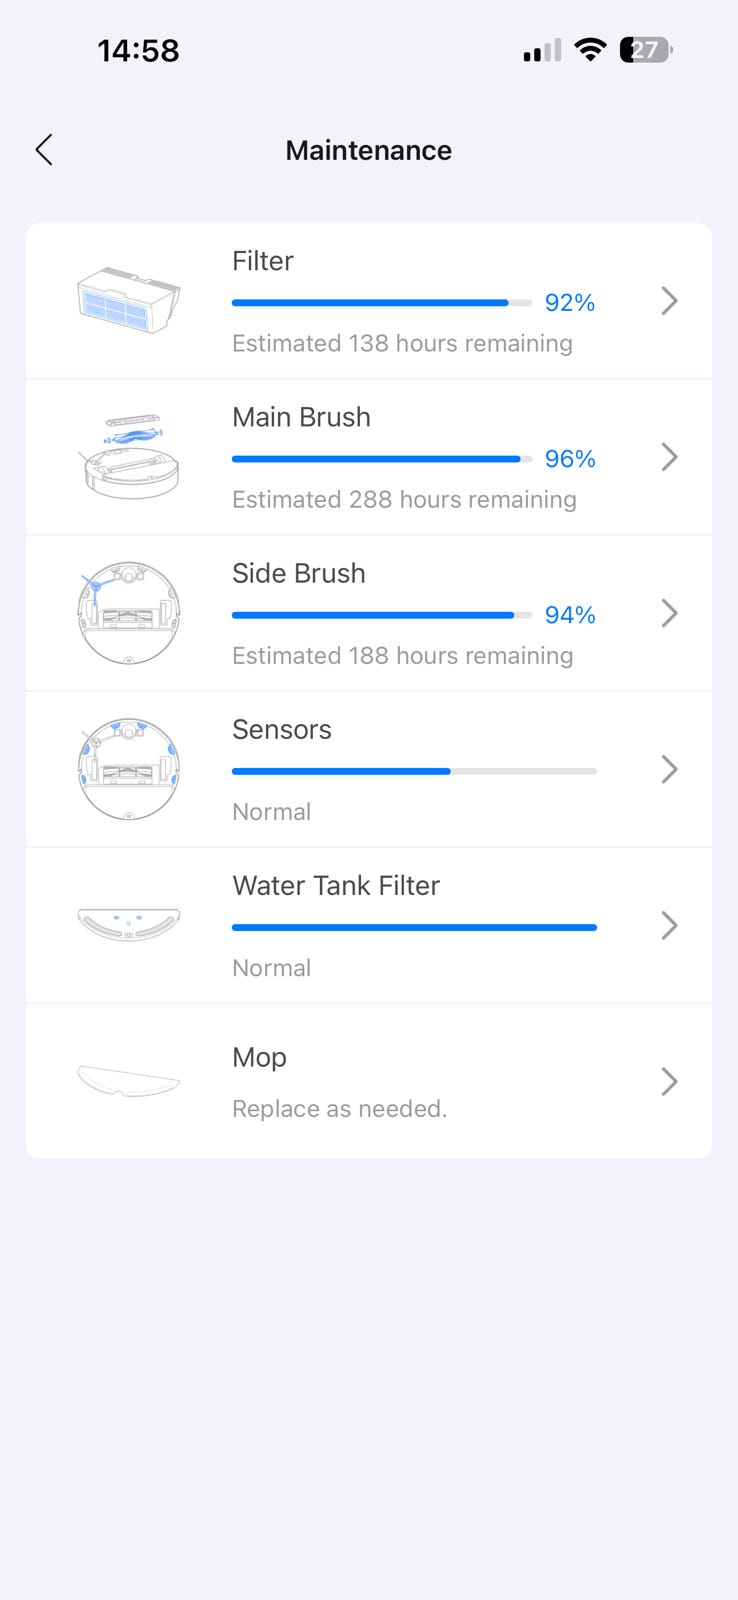Image resolution: width=738 pixels, height=1600 pixels.
Task: Tap the back arrow icon
Action: pyautogui.click(x=44, y=150)
